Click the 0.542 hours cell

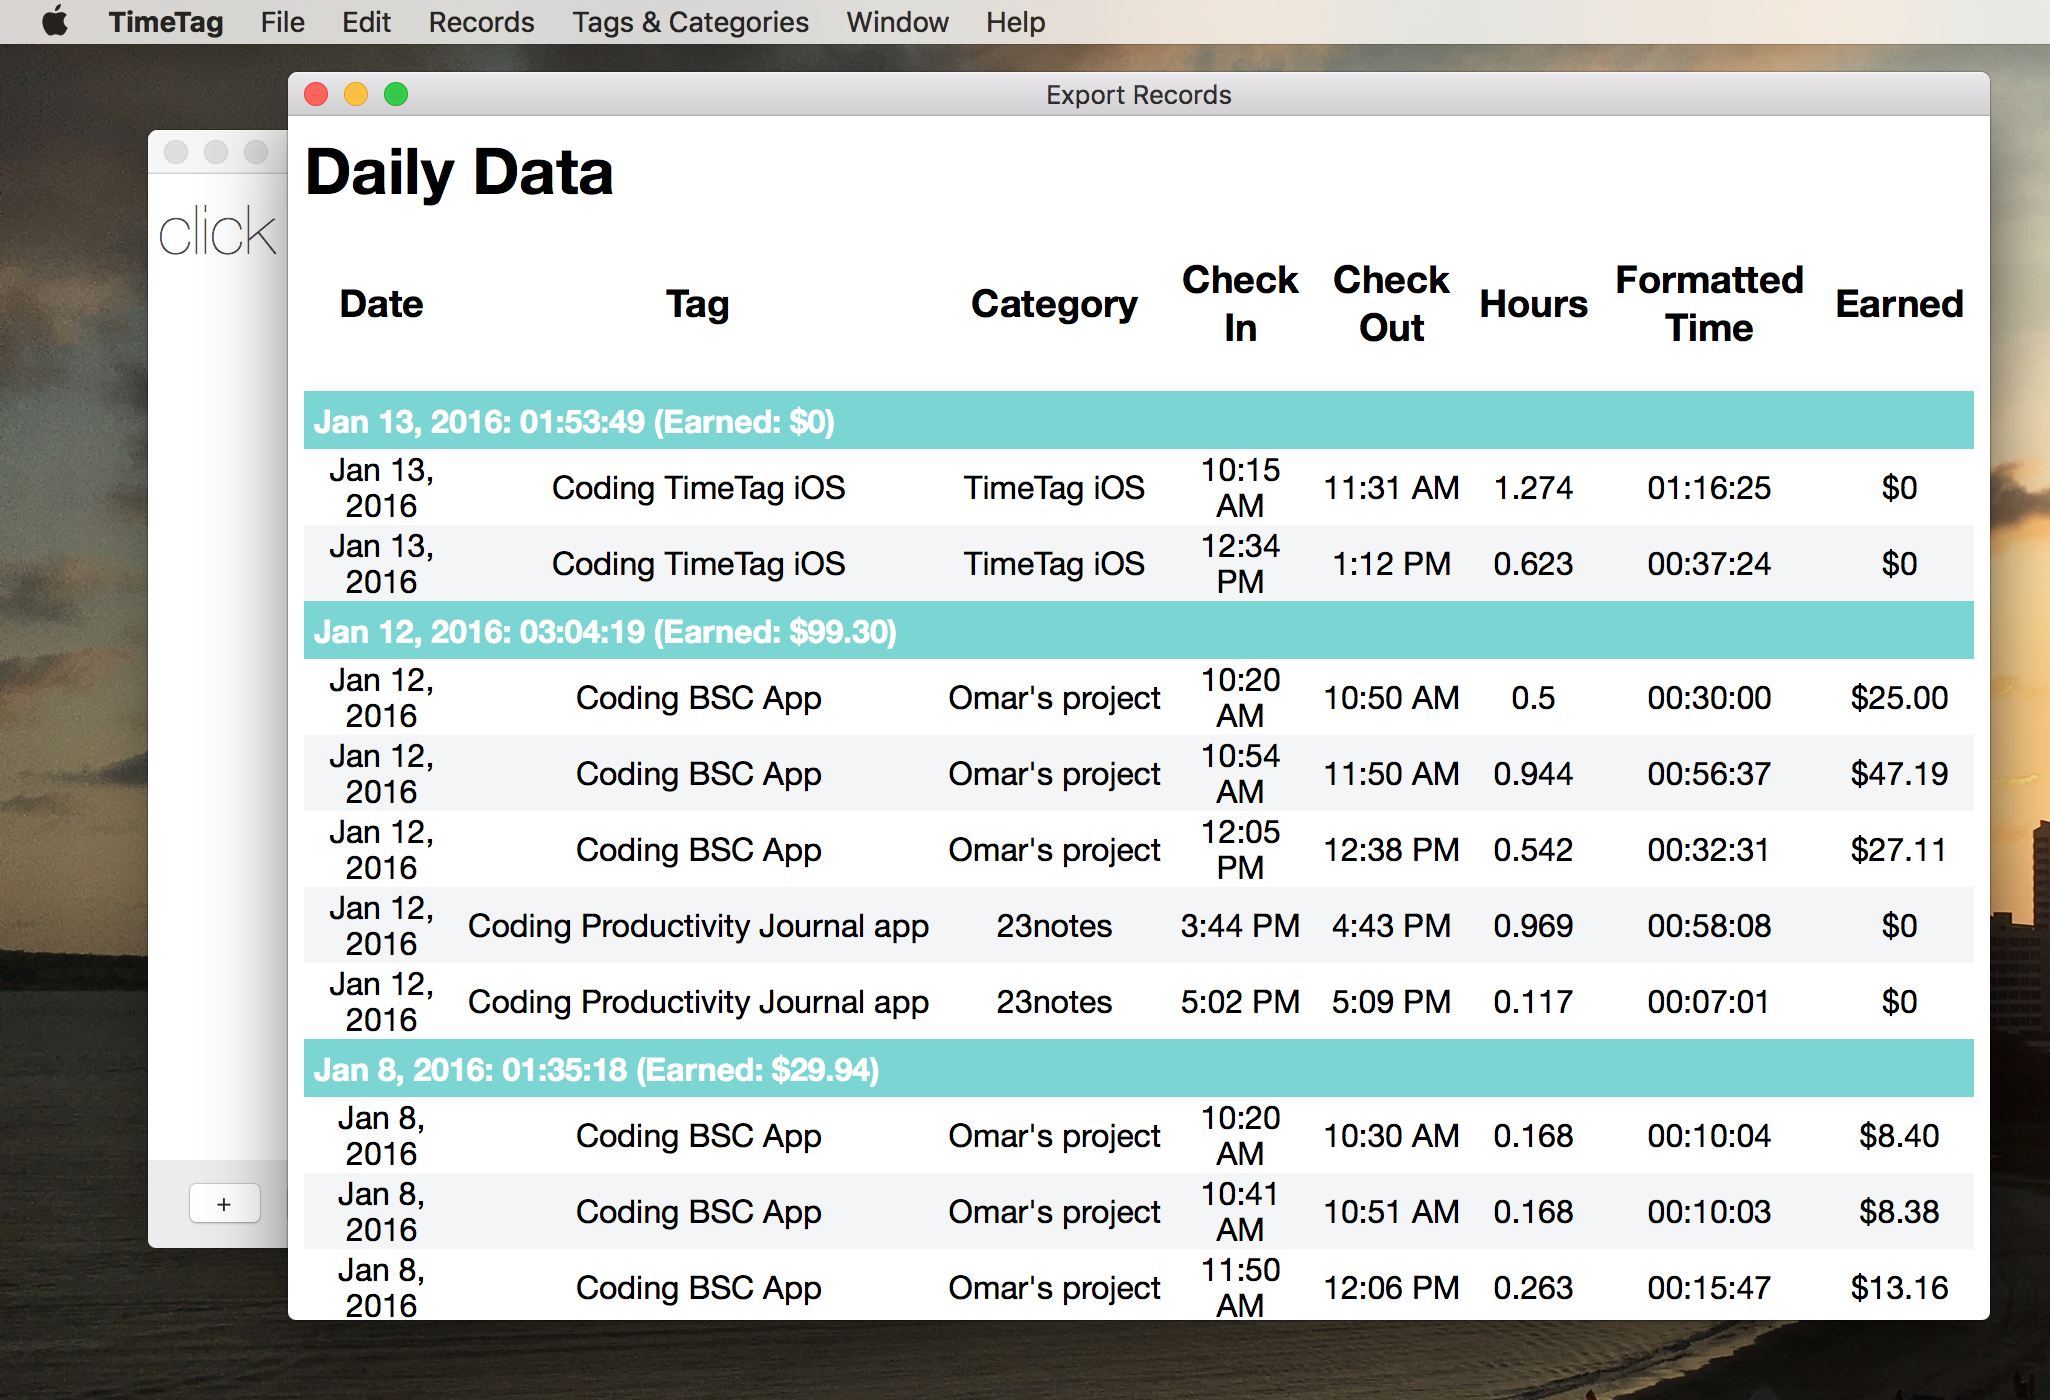tap(1533, 850)
